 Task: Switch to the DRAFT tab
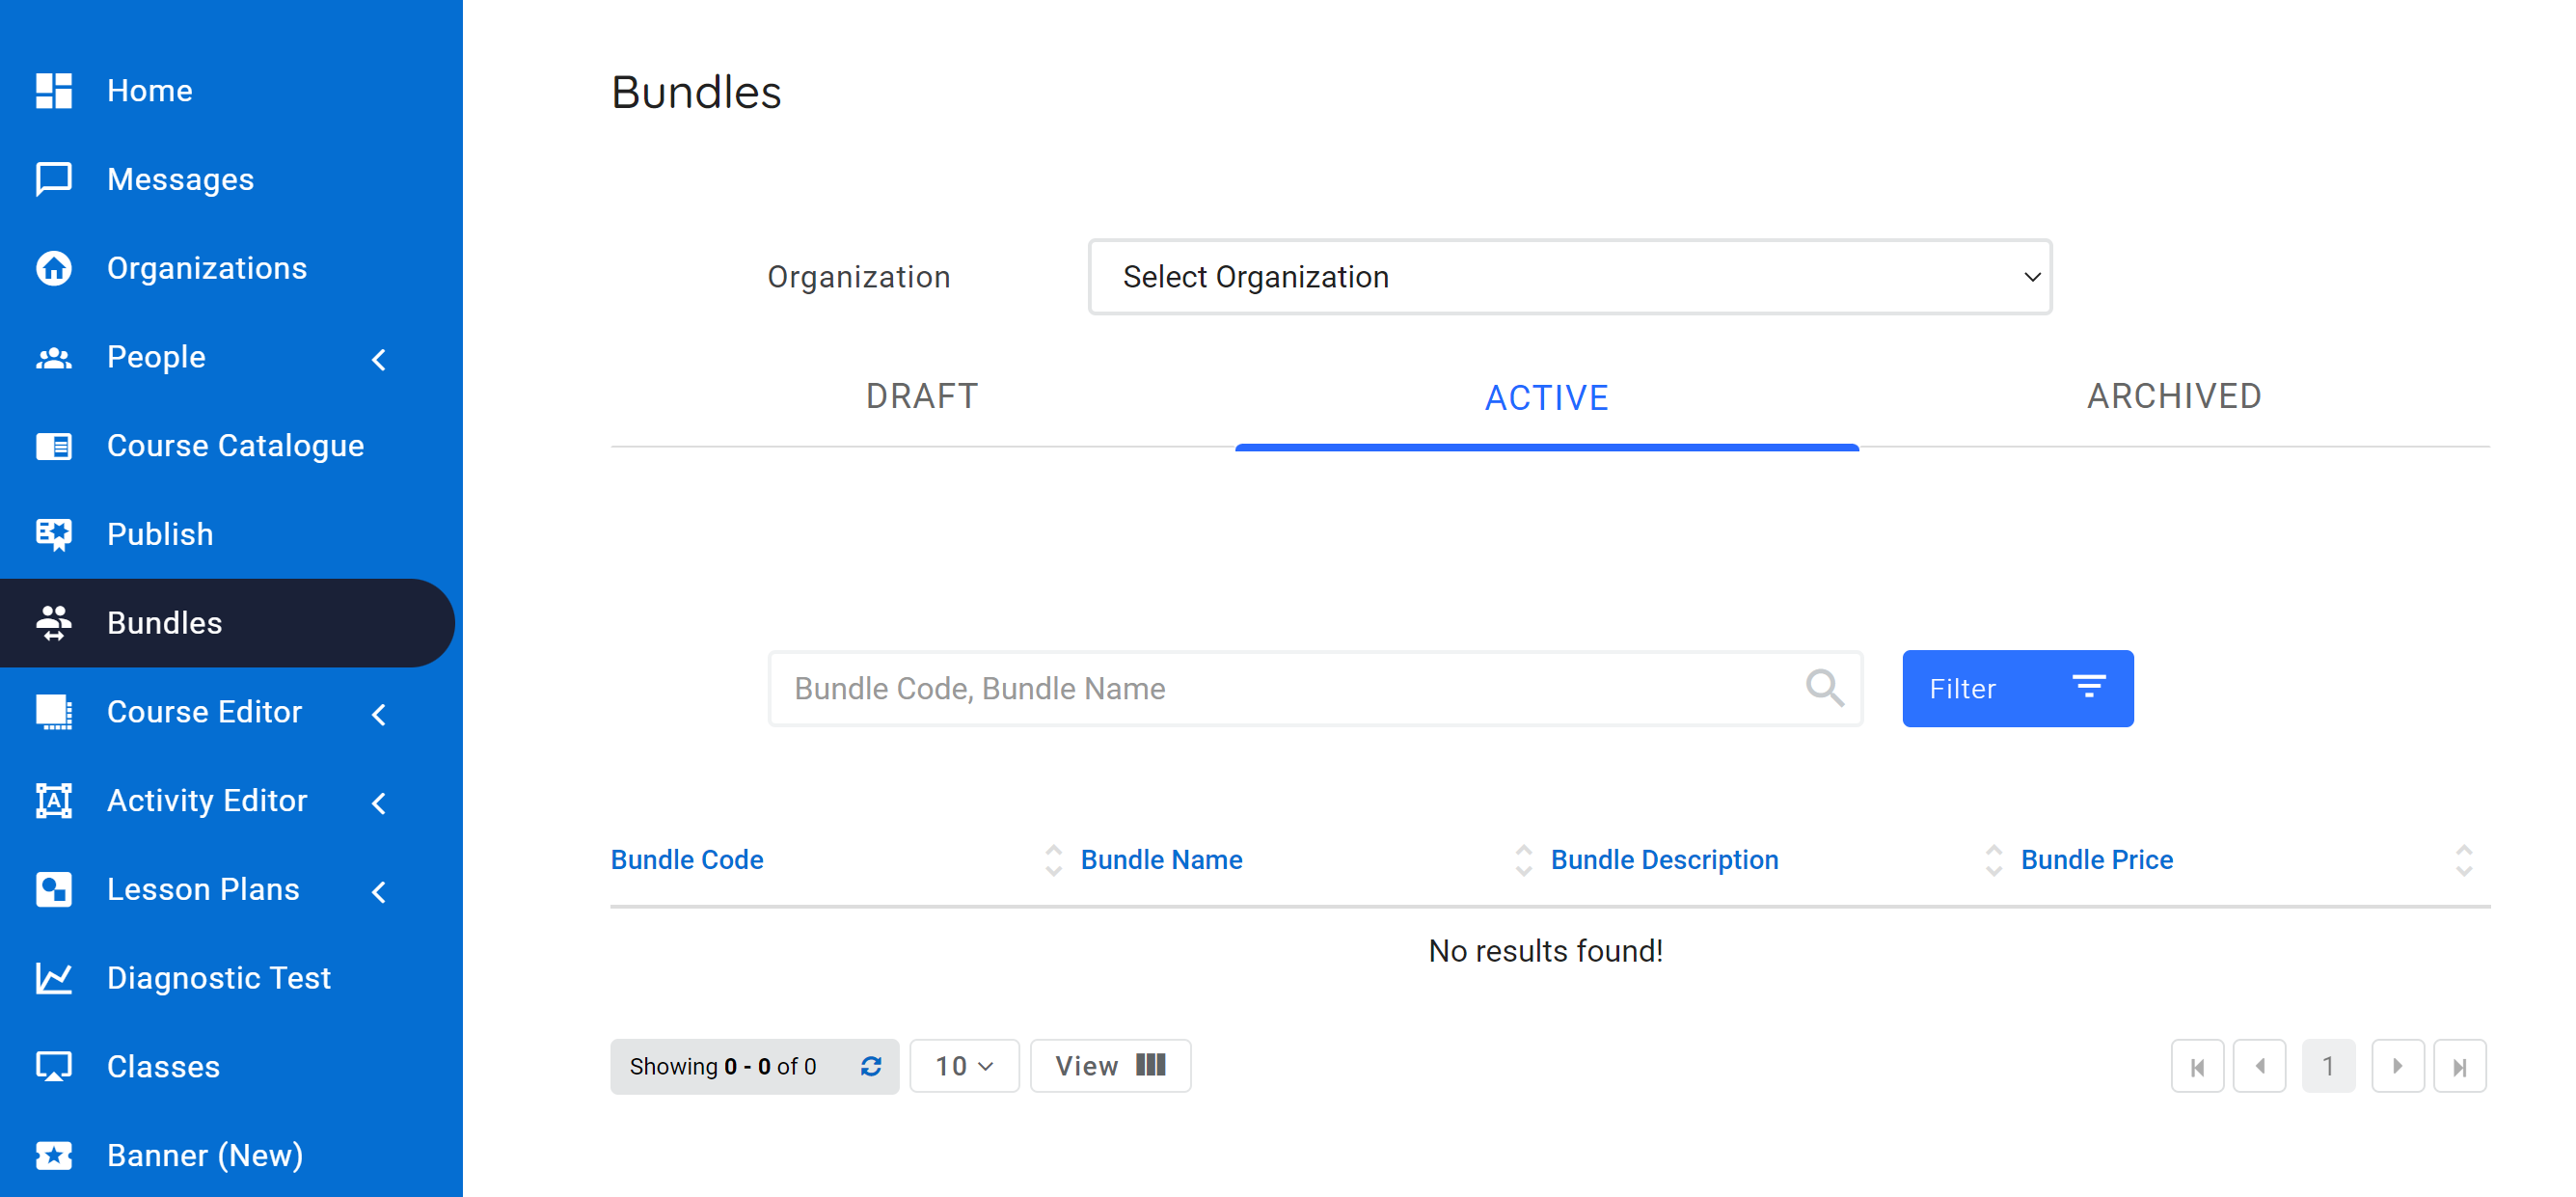point(921,396)
